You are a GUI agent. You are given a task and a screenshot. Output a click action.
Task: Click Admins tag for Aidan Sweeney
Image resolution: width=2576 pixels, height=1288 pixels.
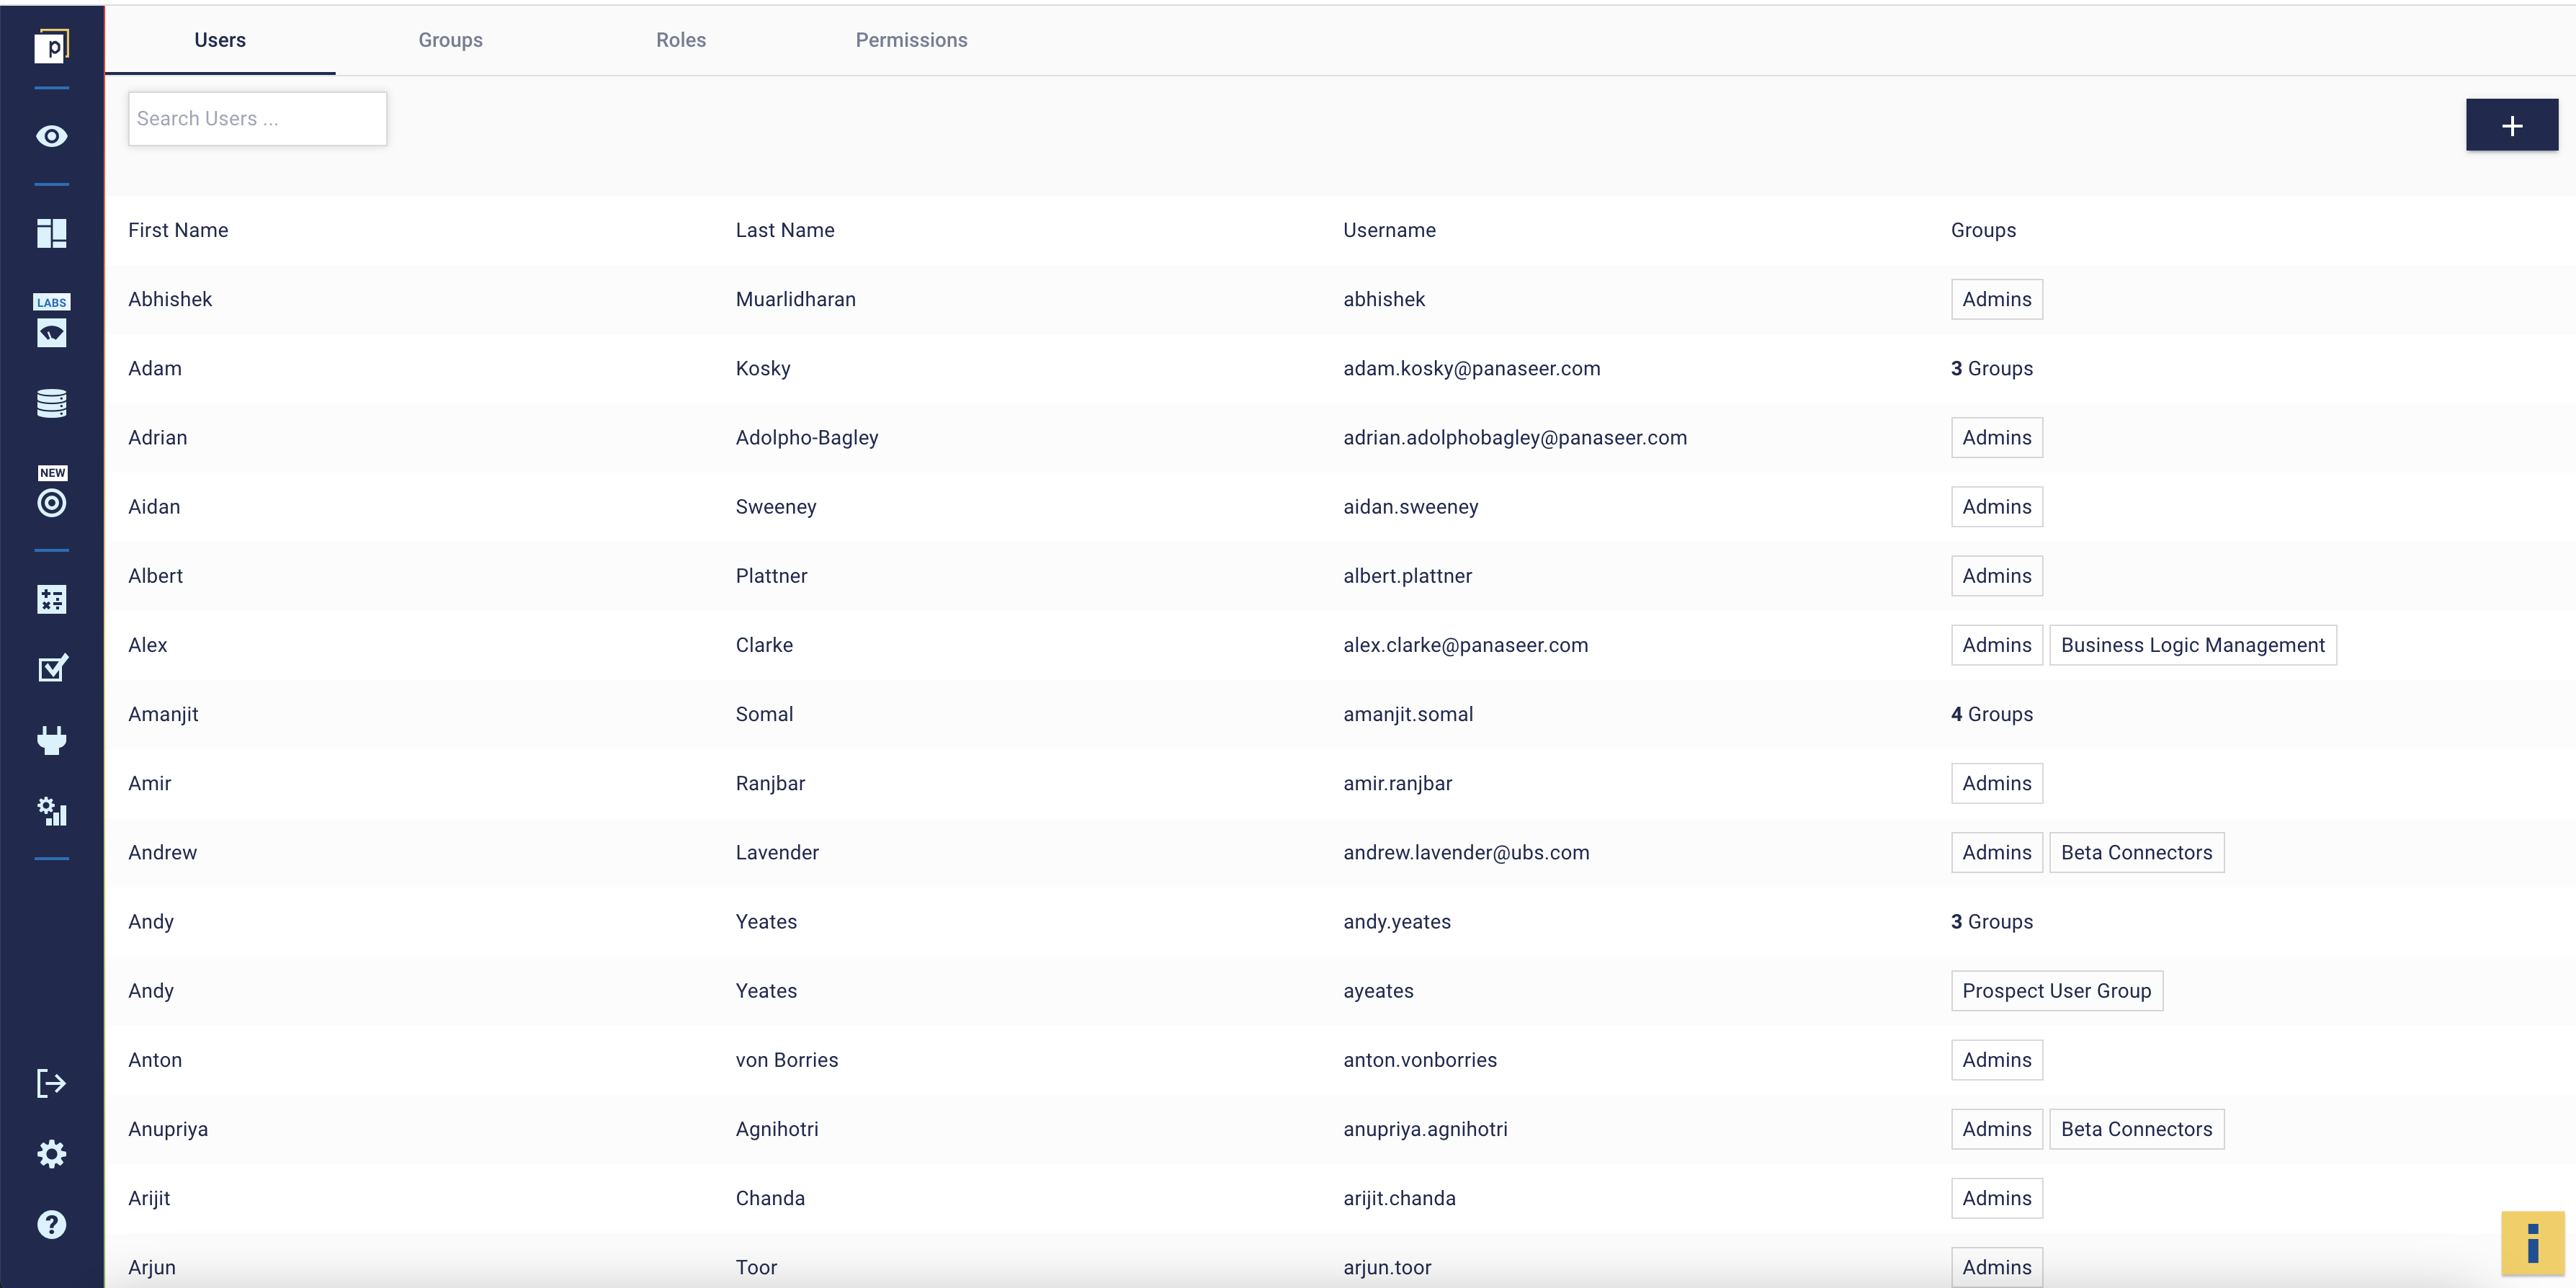1997,507
